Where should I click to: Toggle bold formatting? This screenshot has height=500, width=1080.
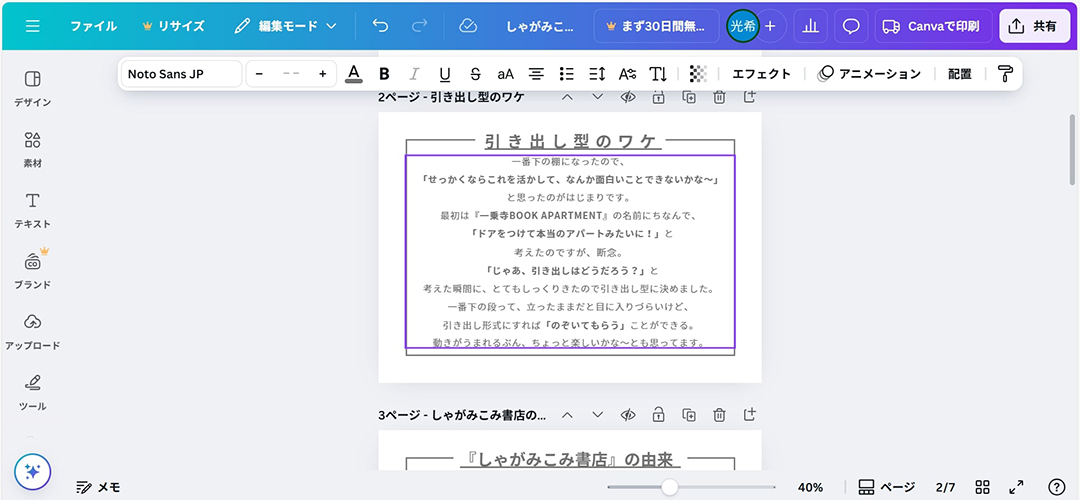(384, 74)
